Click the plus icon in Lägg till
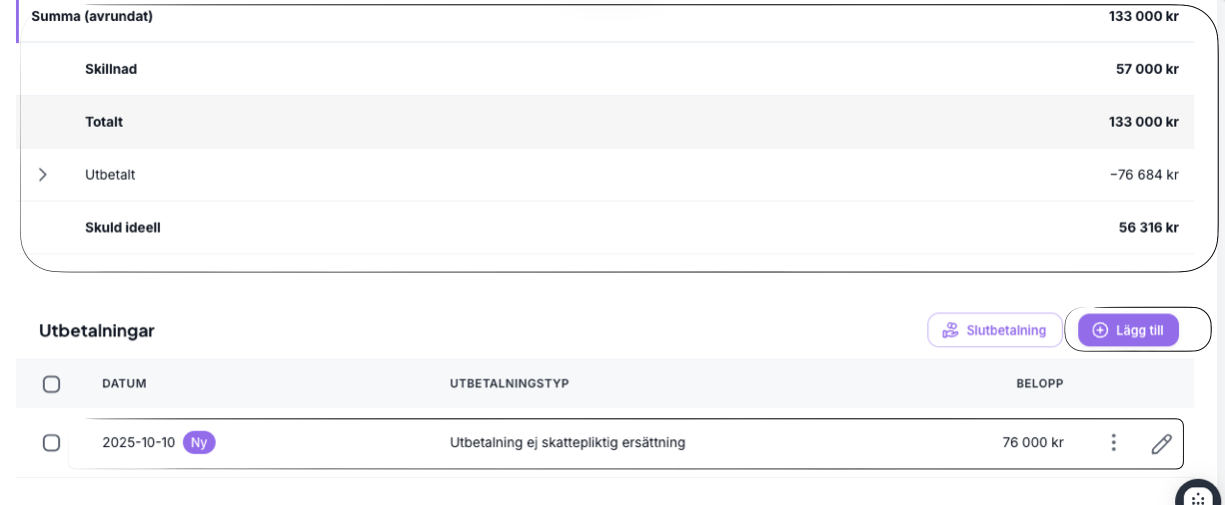 (1100, 330)
